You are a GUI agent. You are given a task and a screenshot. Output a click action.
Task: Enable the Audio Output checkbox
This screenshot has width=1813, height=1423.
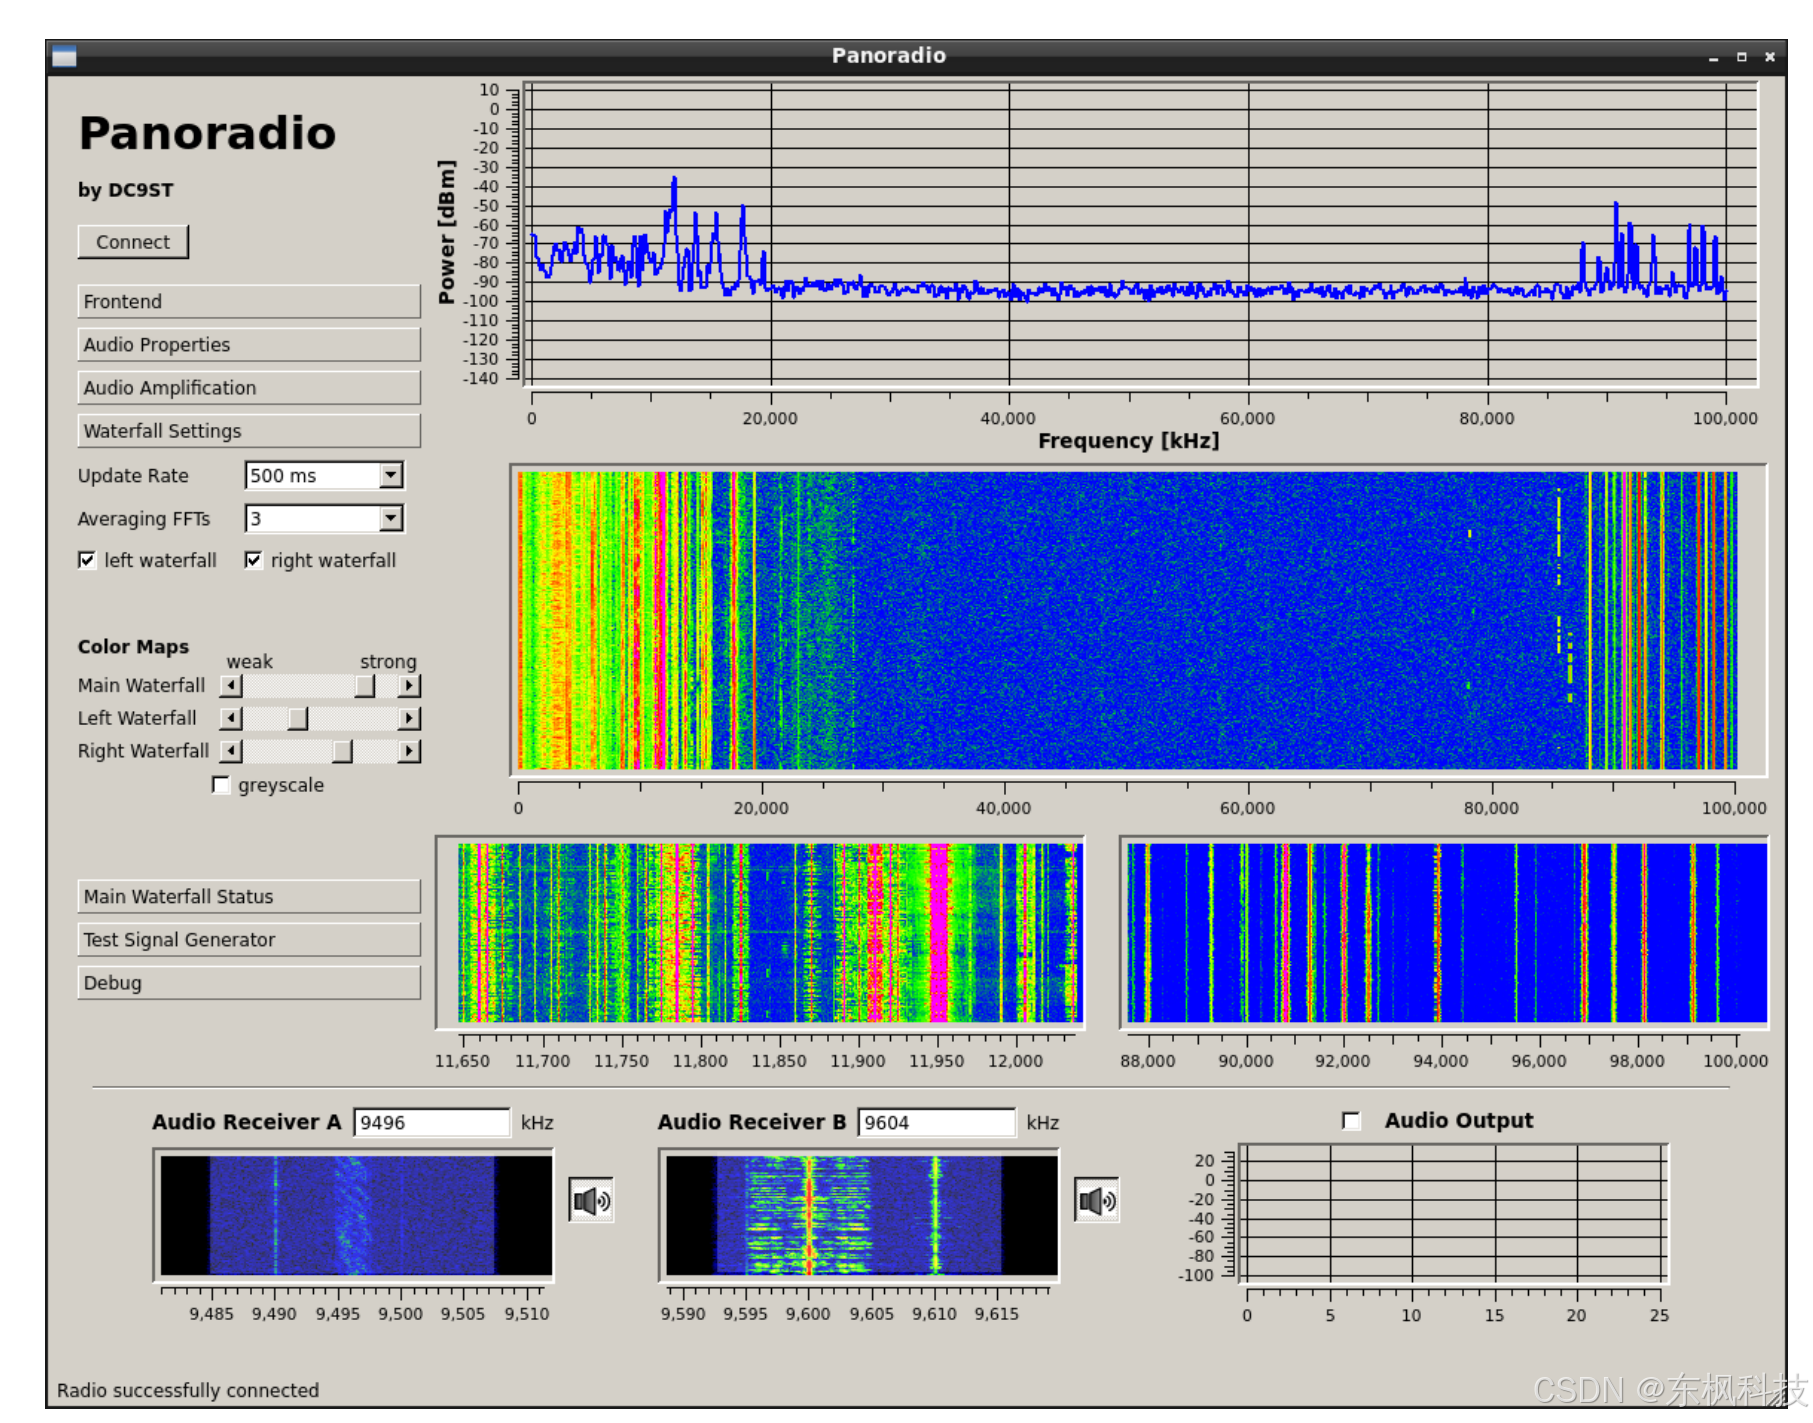(x=1352, y=1121)
